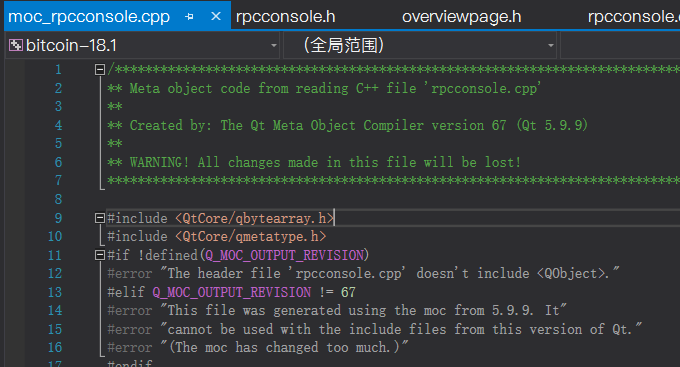Image resolution: width=680 pixels, height=367 pixels.
Task: Pin the moc_rpcconsole.cpp tab
Action: [189, 17]
